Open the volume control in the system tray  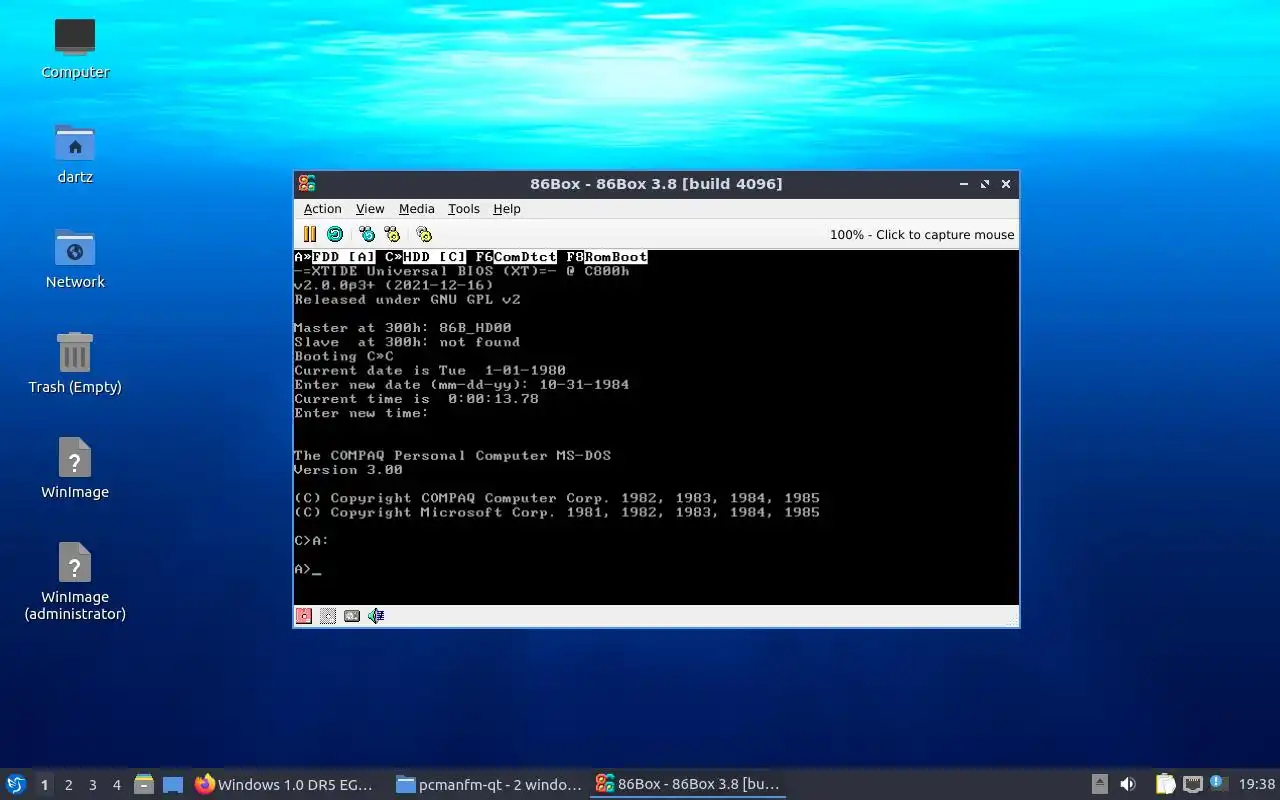pos(1127,784)
